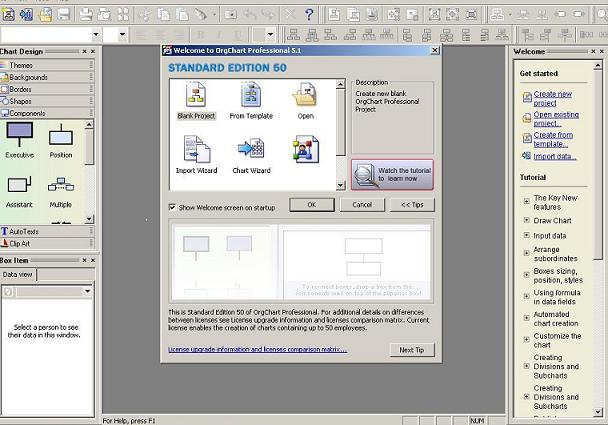Click Create new project link
608x425 pixels.
[x=553, y=98]
